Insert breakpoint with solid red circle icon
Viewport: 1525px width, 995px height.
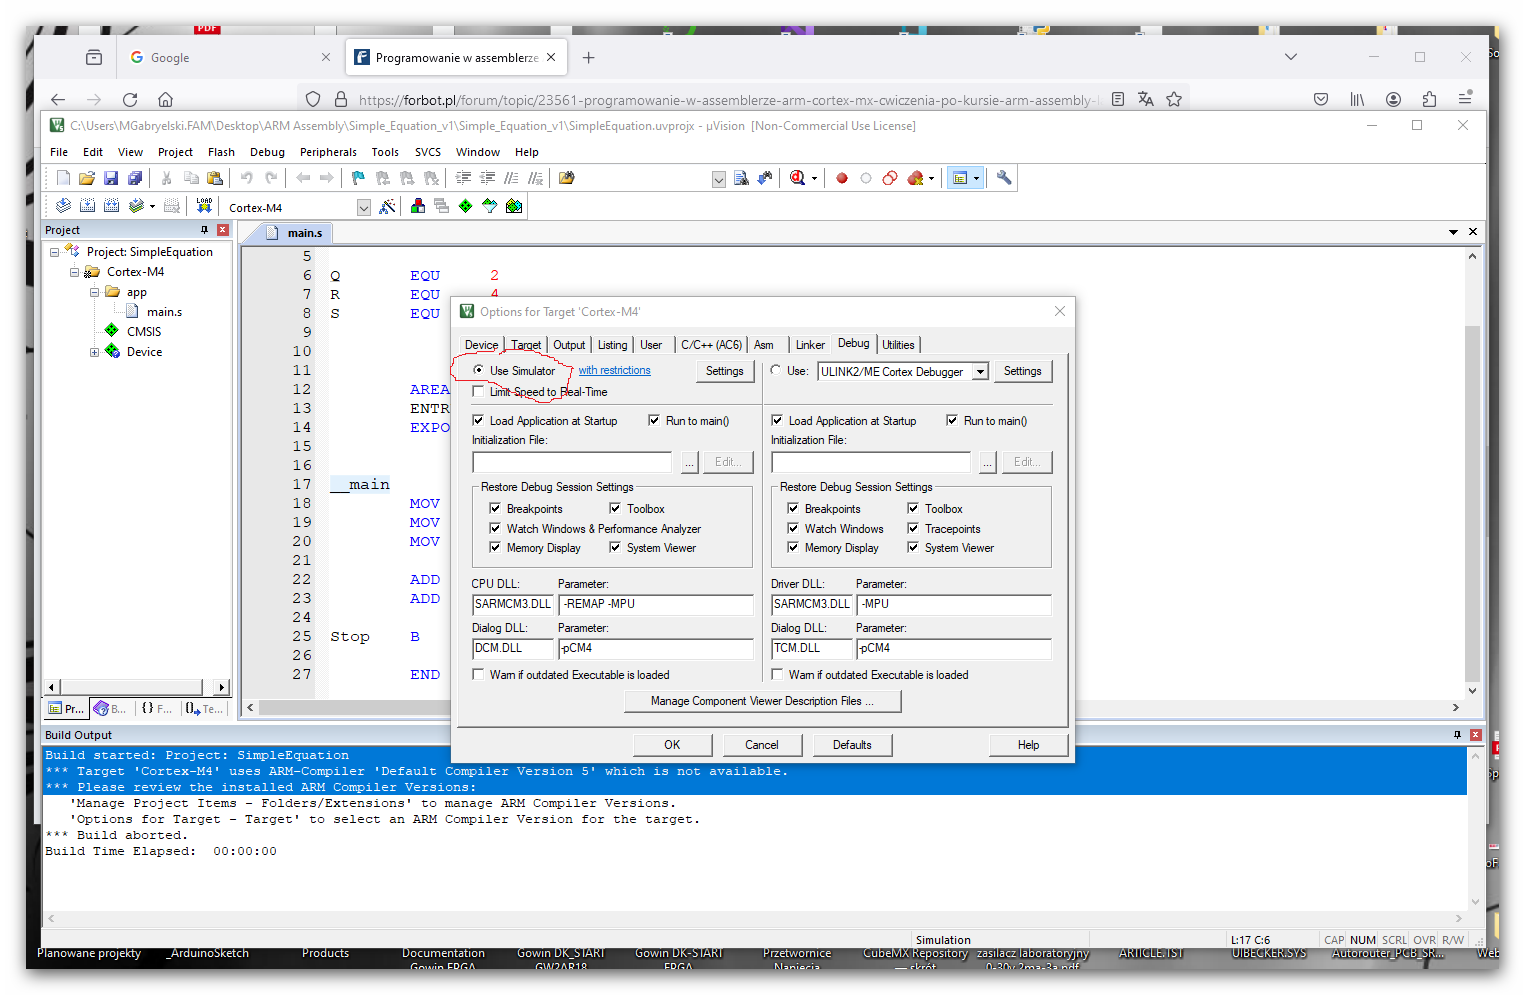842,178
